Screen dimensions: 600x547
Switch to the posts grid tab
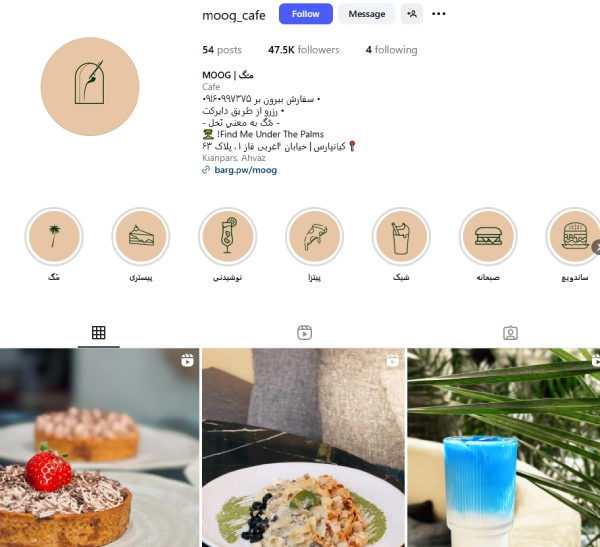tap(98, 333)
